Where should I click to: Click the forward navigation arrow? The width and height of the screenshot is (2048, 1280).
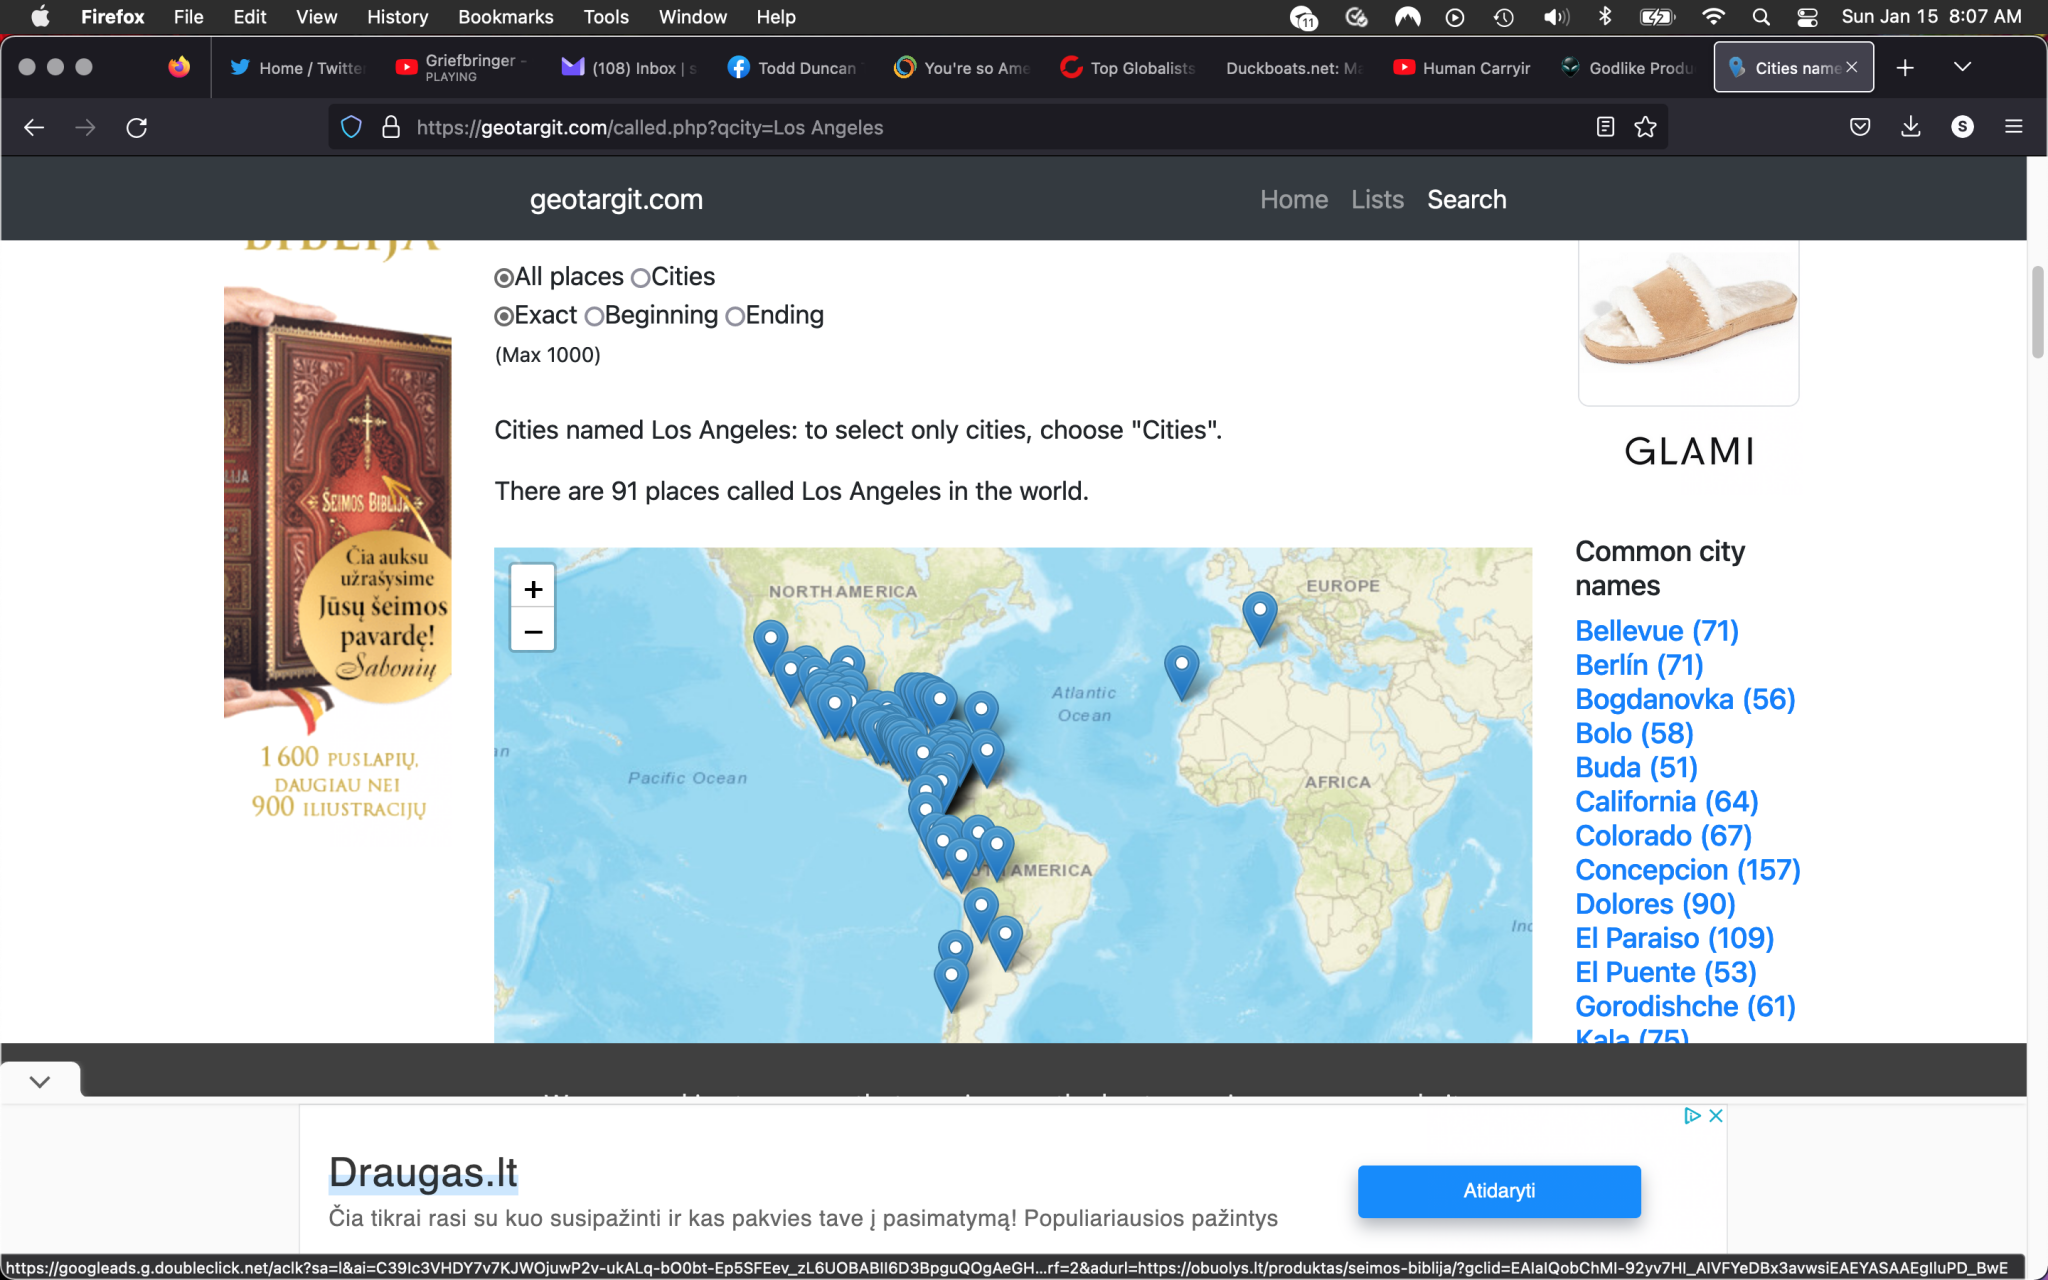(x=86, y=127)
